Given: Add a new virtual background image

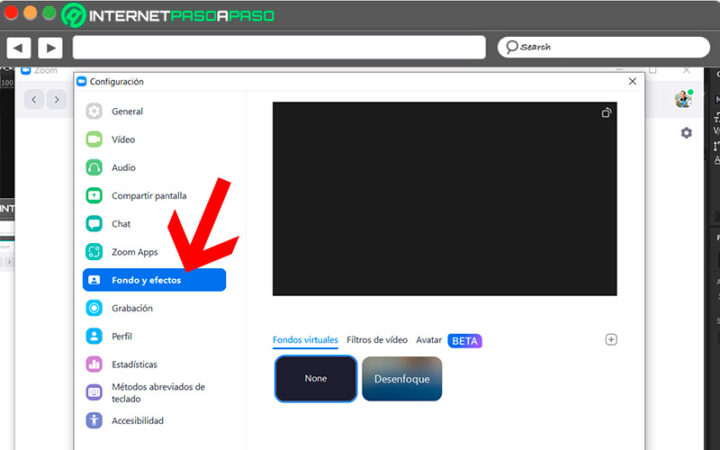Looking at the screenshot, I should (x=611, y=340).
